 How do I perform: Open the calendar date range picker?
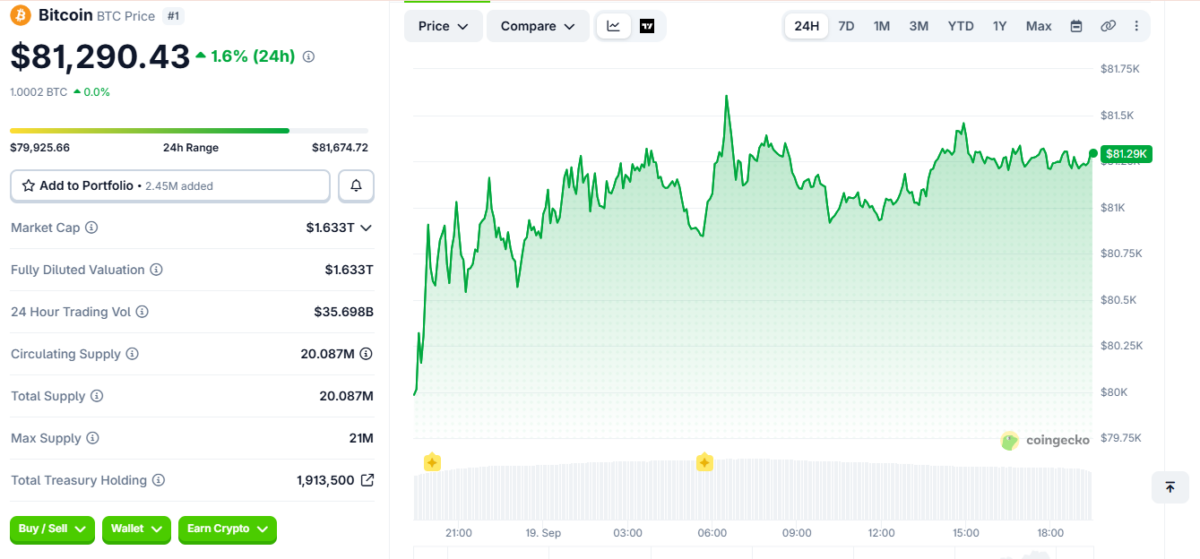(x=1076, y=26)
